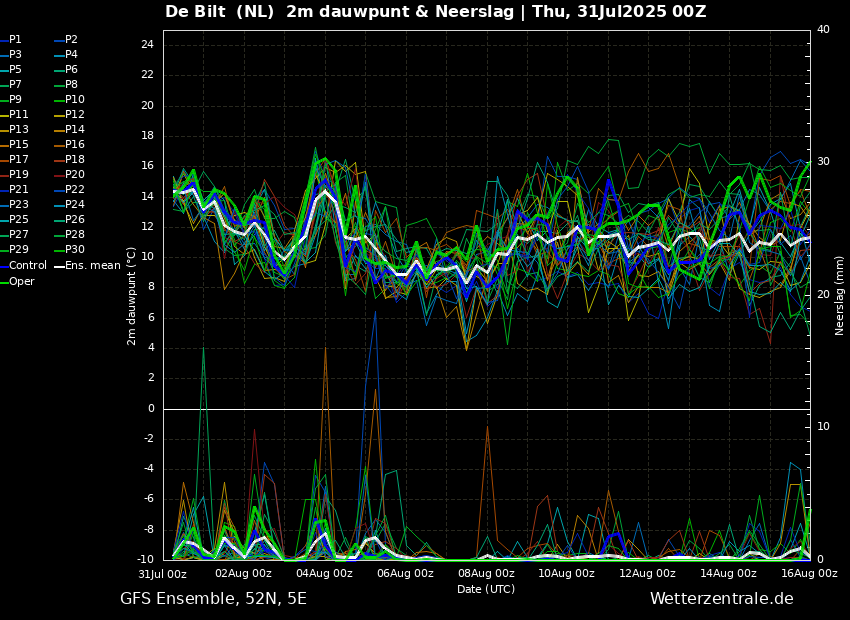Click the 24 dew point axis tick

[x=147, y=45]
